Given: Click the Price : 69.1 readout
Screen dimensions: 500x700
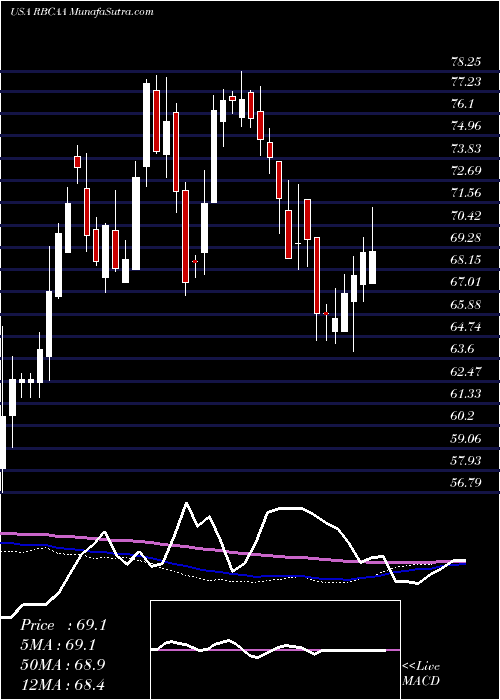Looking at the screenshot, I should (63, 625).
